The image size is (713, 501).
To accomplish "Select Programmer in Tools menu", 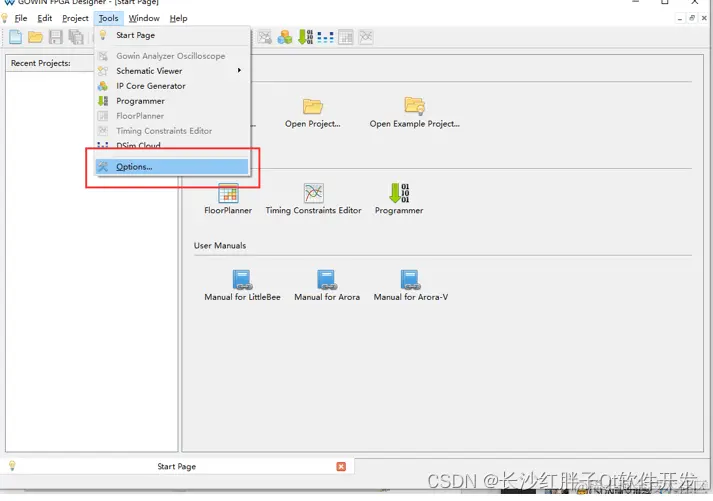I will 172,101.
